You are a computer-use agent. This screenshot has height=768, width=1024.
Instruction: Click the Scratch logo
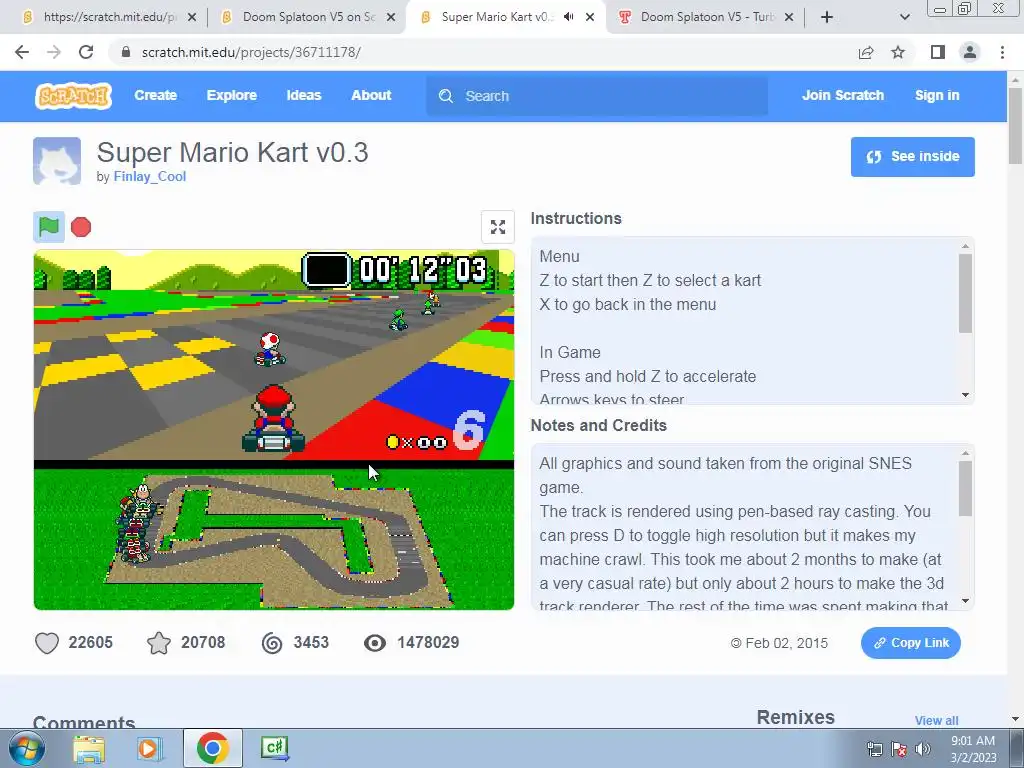click(73, 95)
